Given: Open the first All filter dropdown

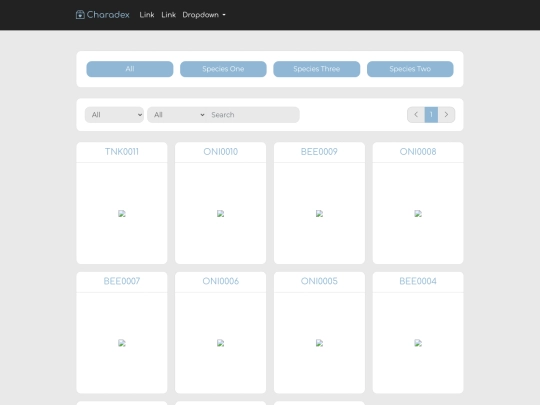Looking at the screenshot, I should 114,115.
